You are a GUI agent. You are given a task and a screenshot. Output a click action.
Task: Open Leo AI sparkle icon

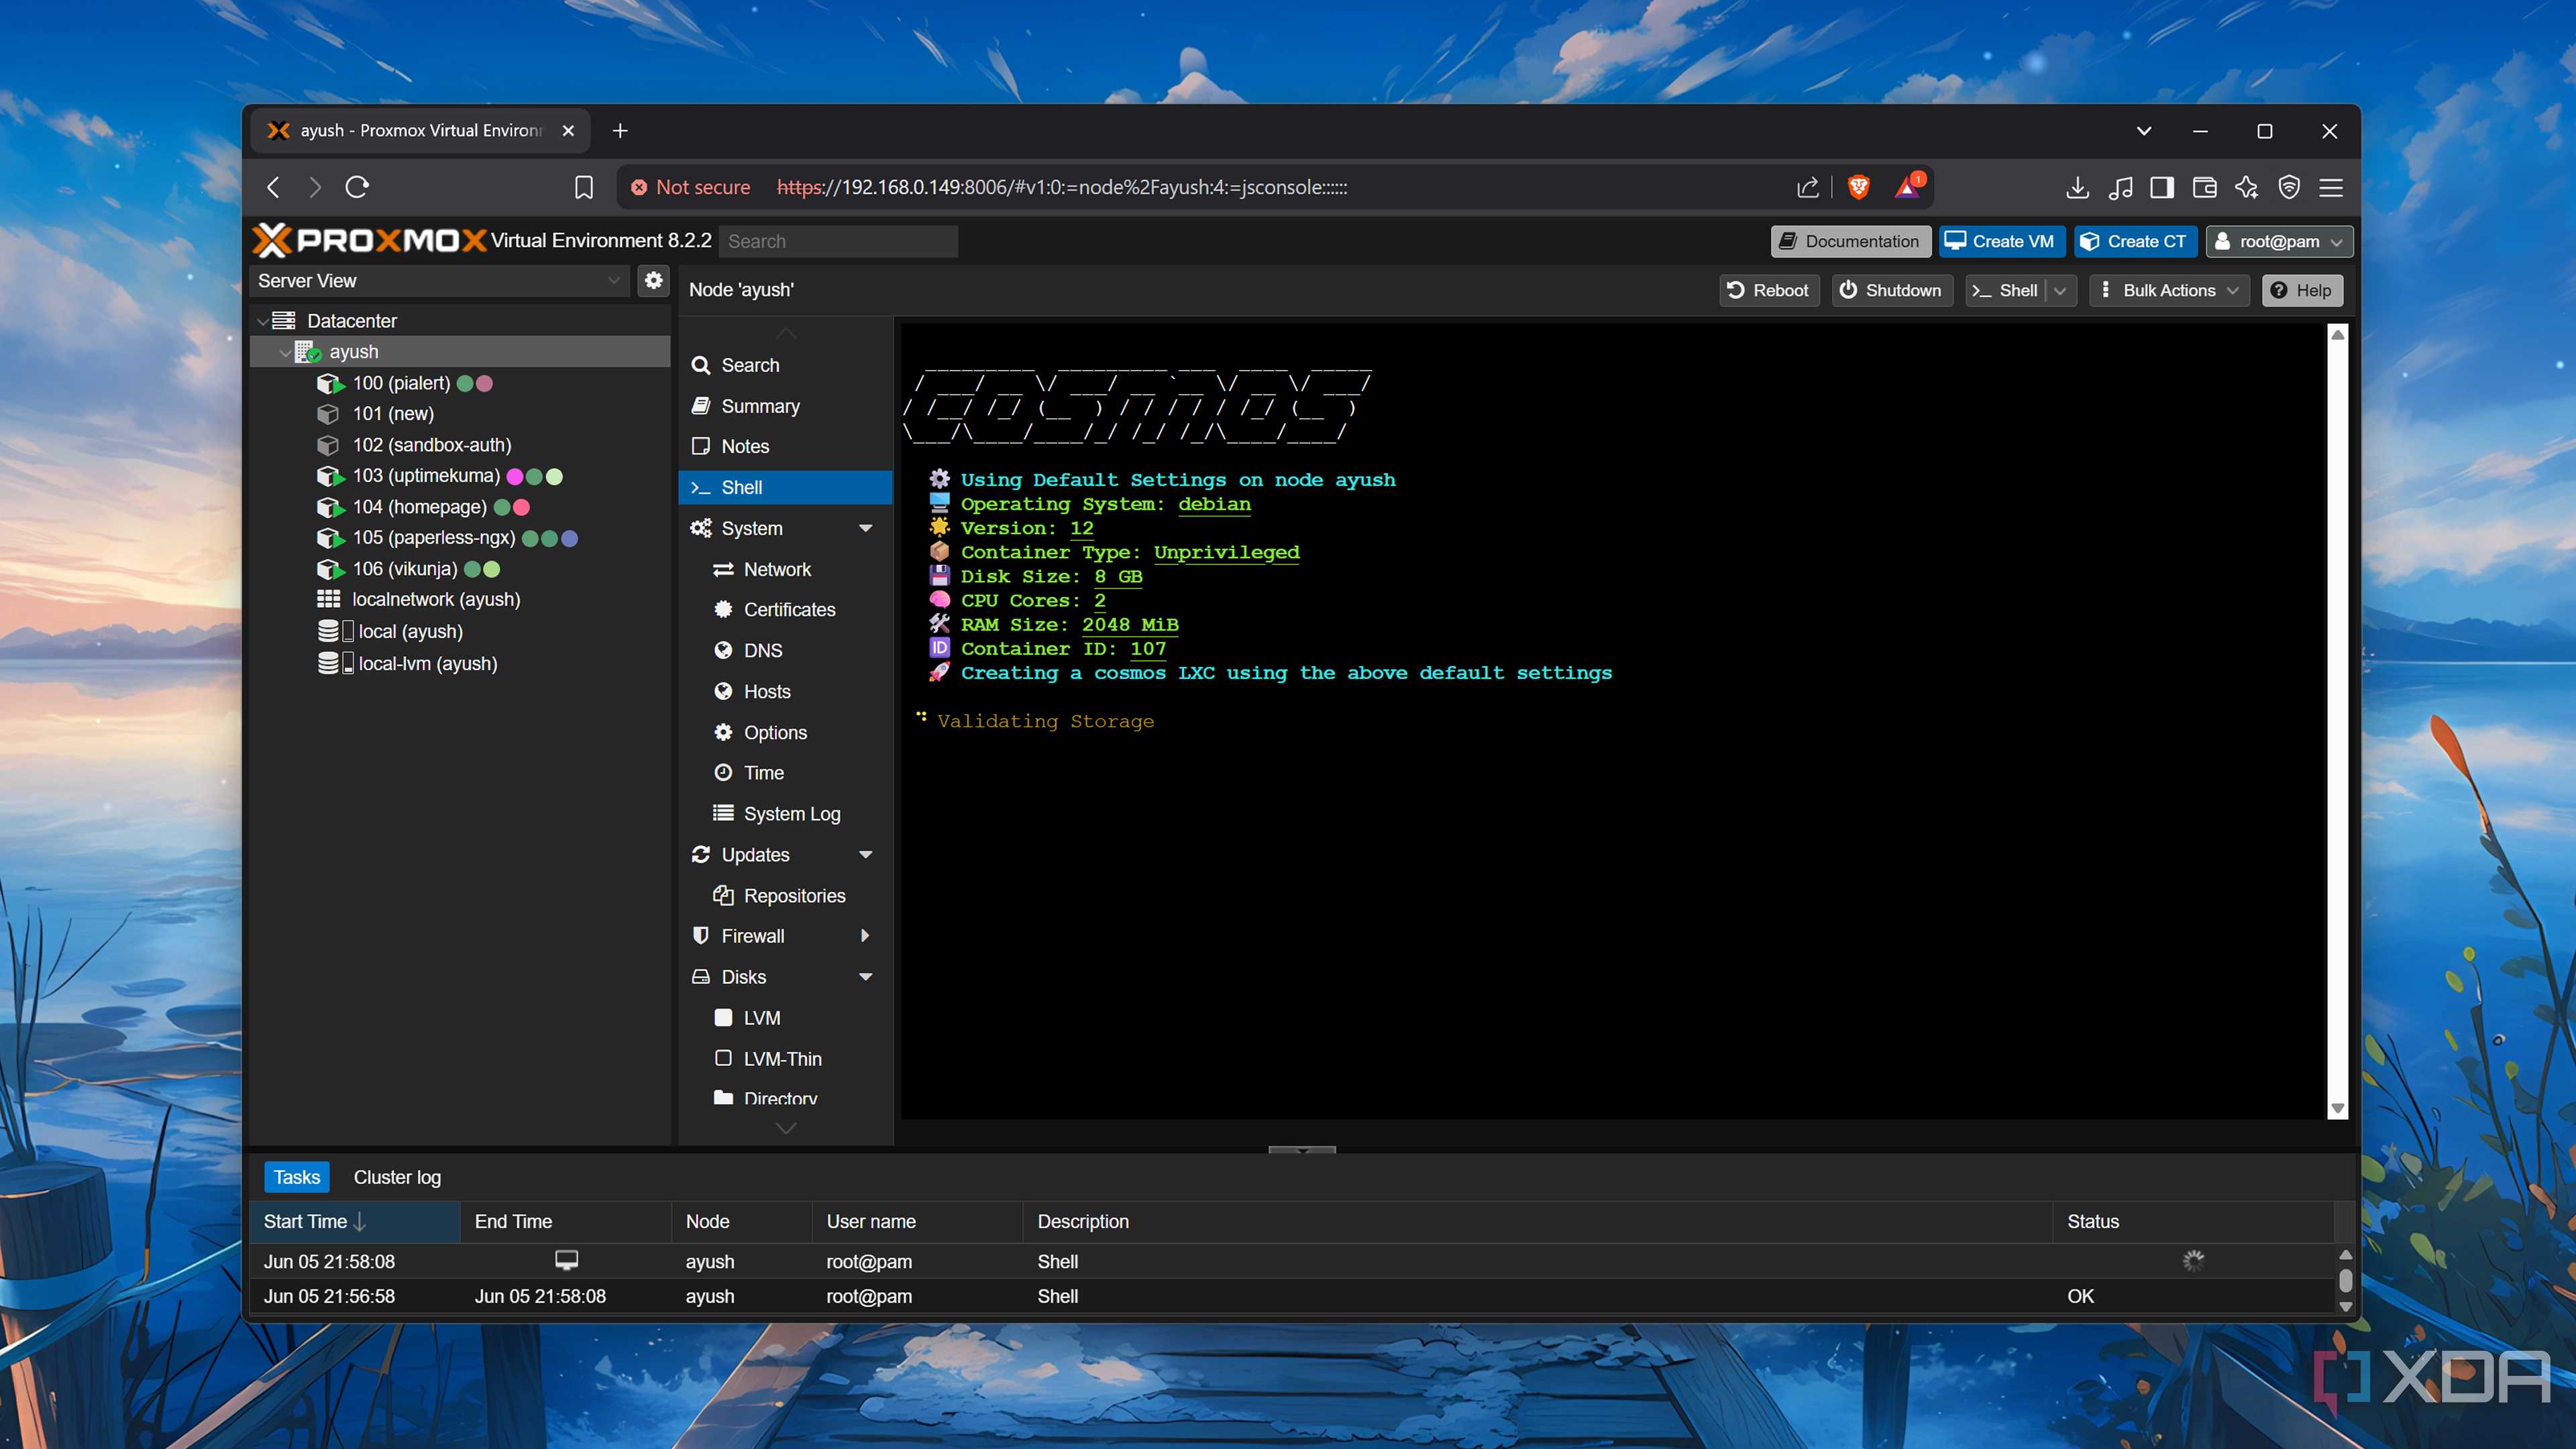[x=2246, y=187]
